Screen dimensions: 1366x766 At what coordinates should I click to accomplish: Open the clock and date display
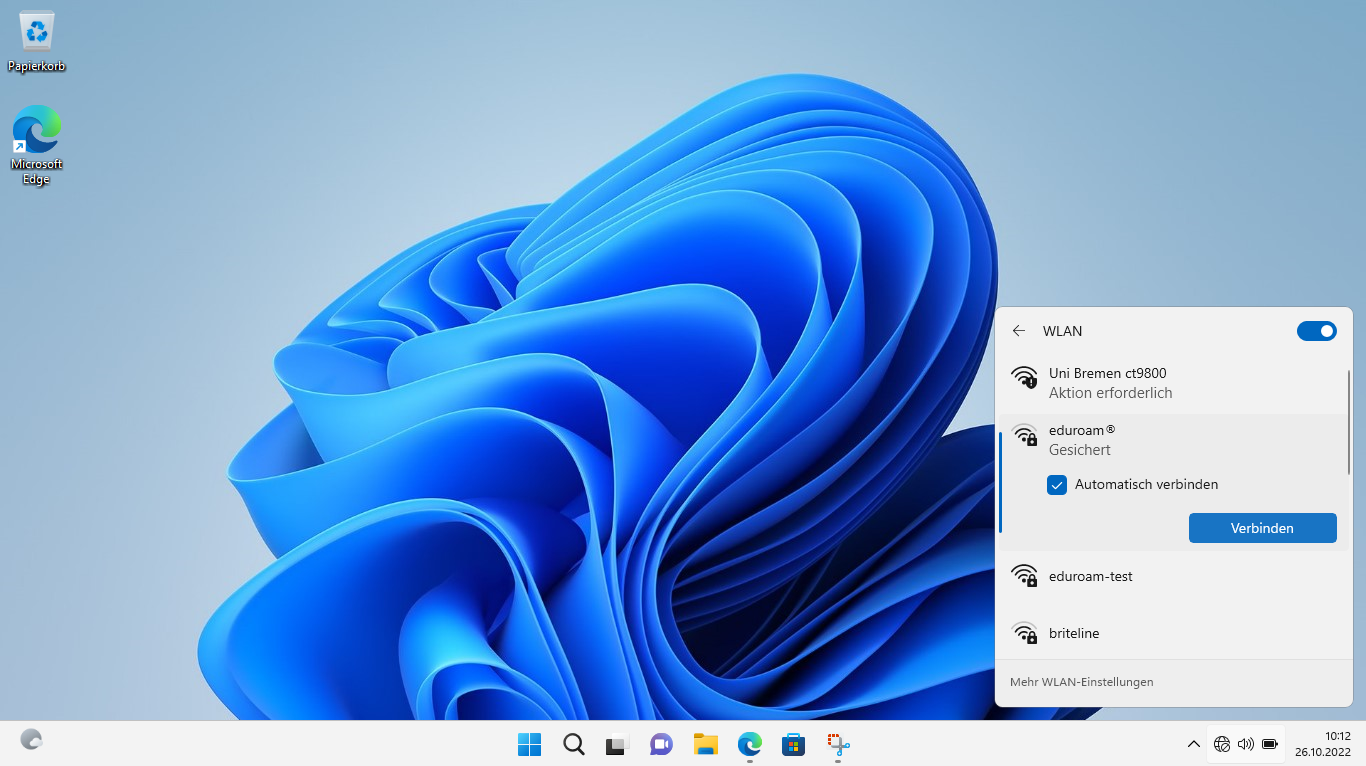point(1323,744)
